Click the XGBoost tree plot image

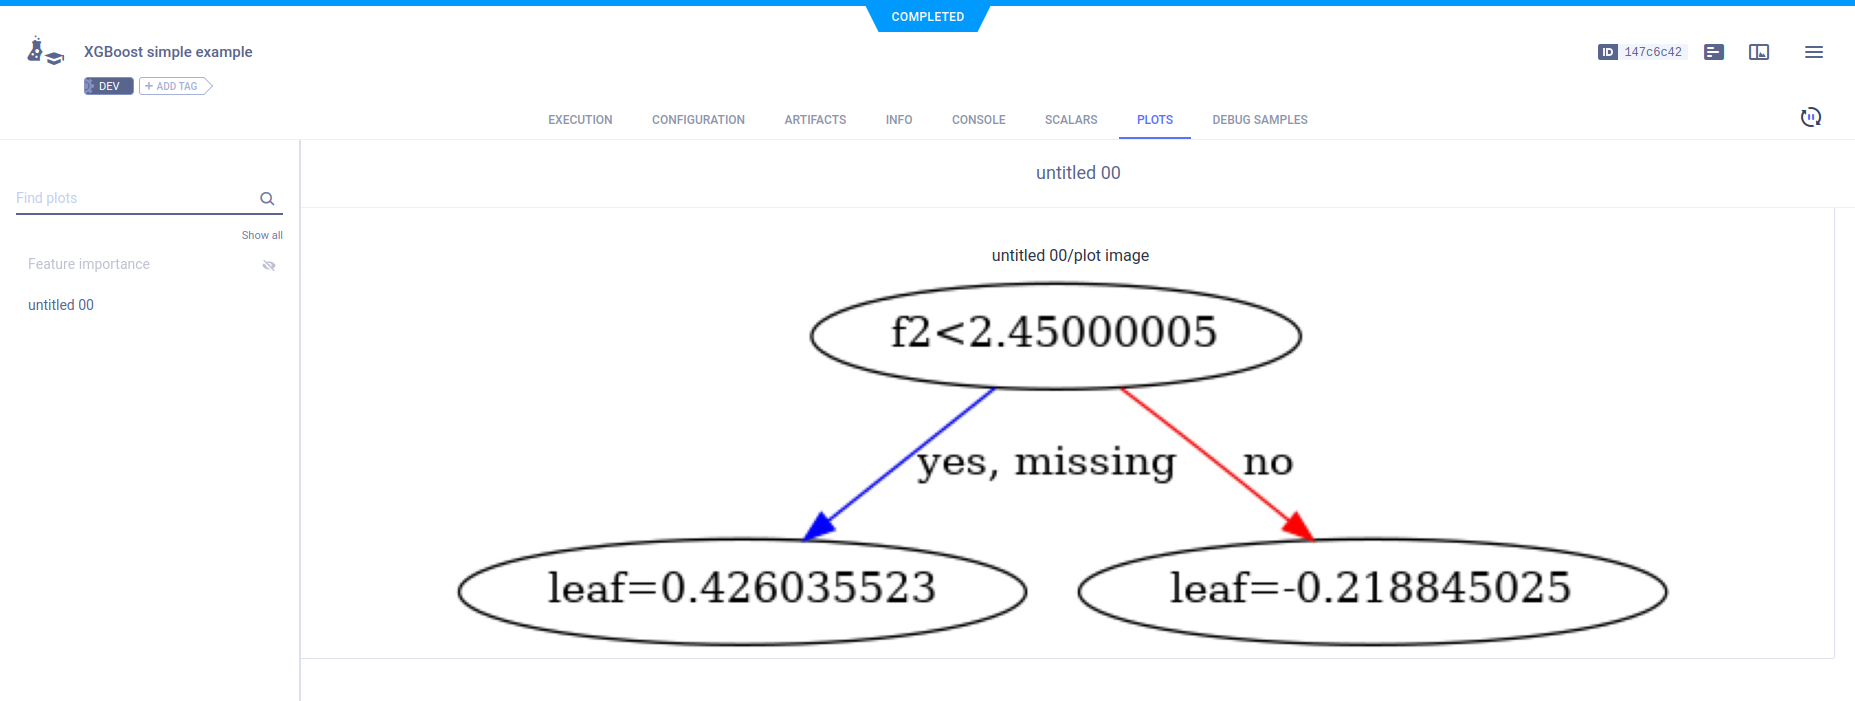click(x=1062, y=463)
